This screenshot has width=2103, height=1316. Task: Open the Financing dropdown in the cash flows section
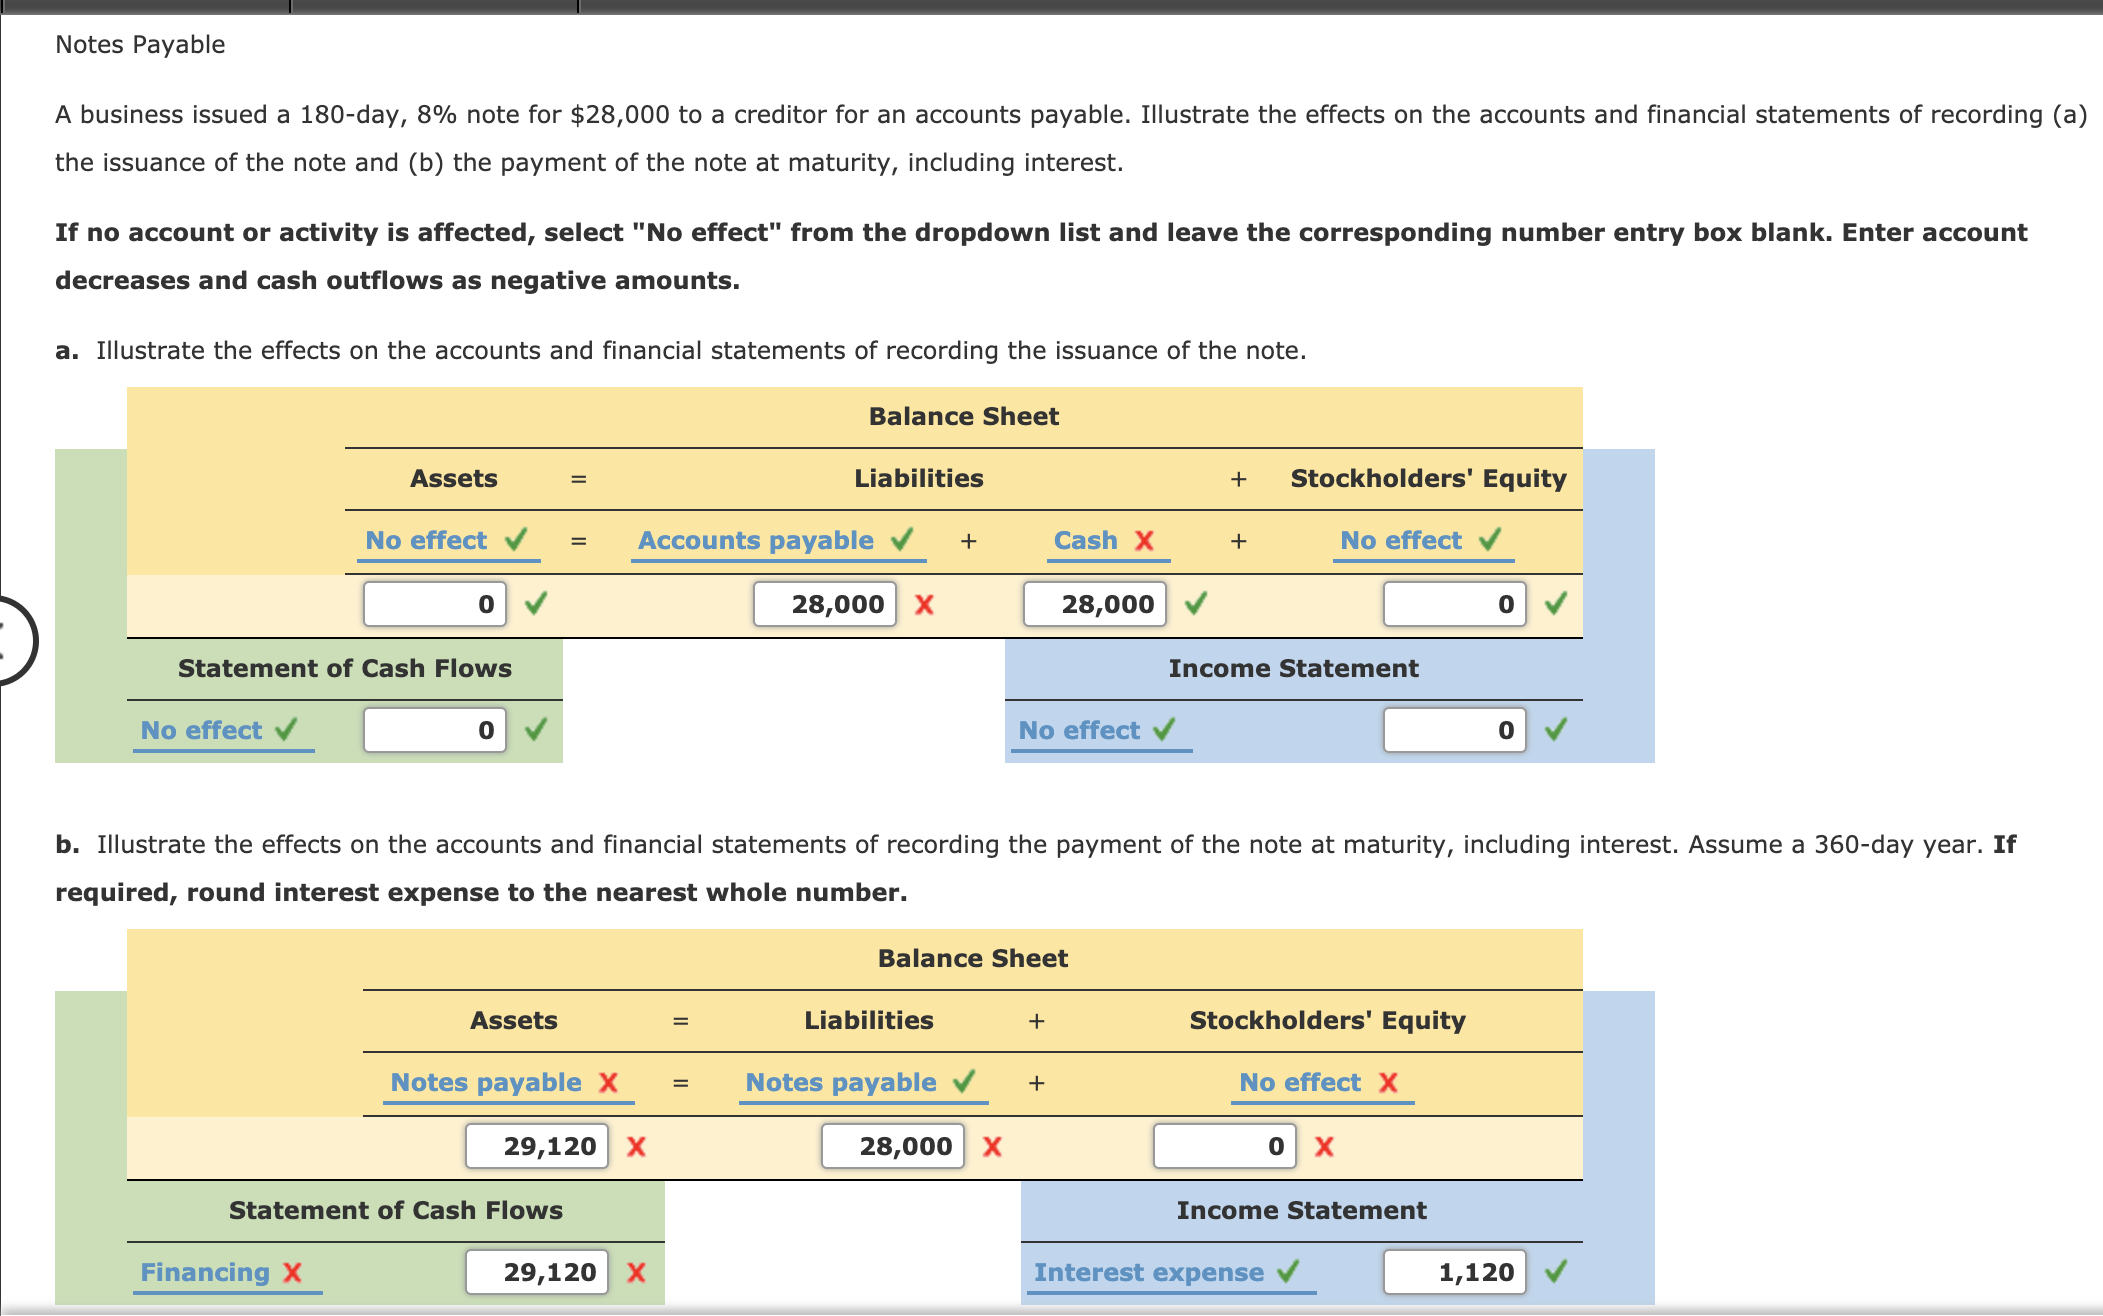pyautogui.click(x=204, y=1272)
